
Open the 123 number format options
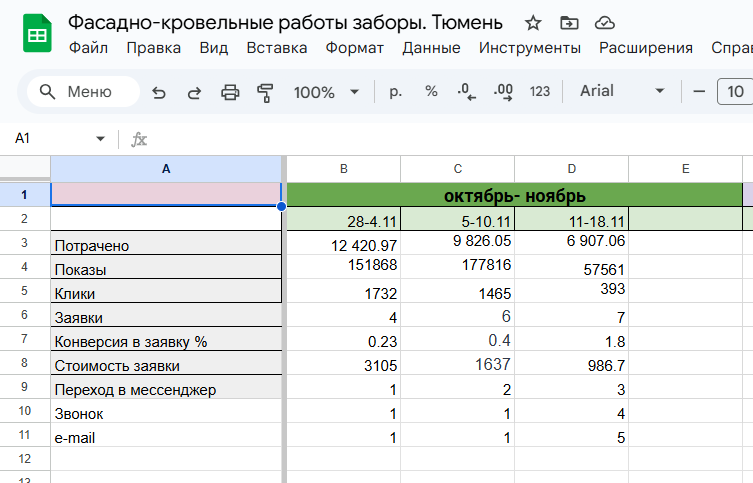(540, 92)
